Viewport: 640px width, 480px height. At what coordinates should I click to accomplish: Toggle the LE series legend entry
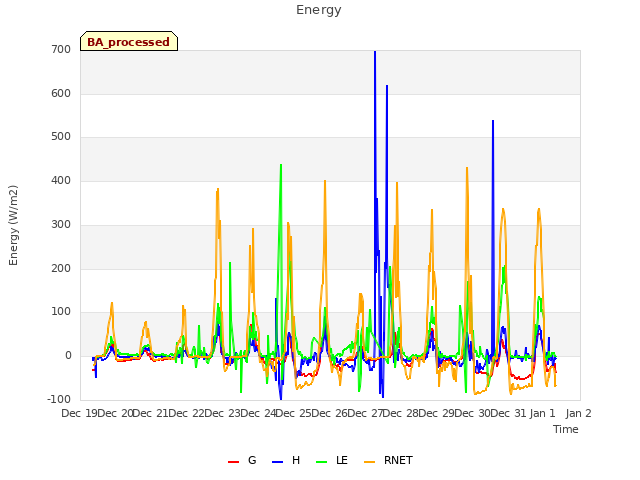pyautogui.click(x=332, y=460)
